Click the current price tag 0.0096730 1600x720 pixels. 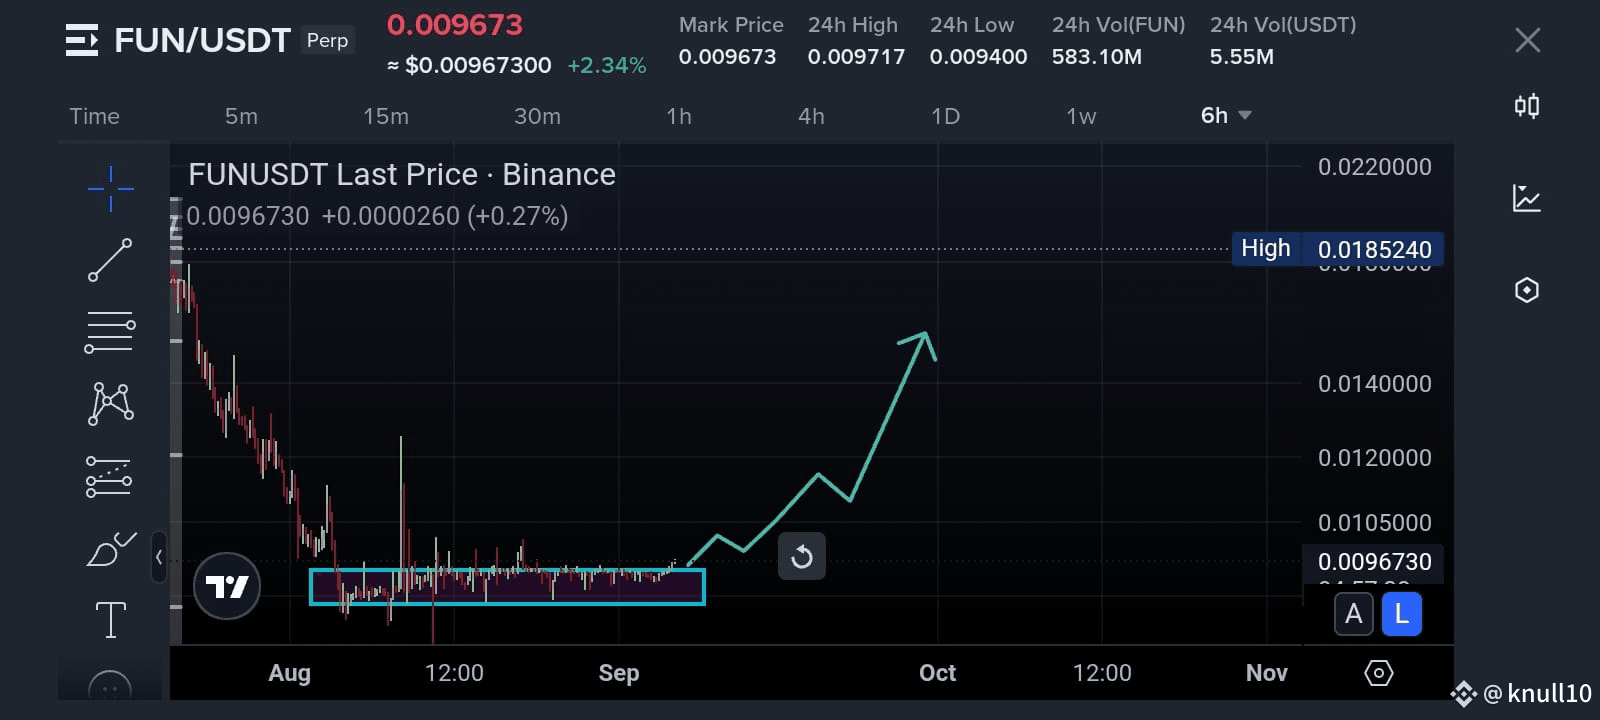[x=1374, y=562]
